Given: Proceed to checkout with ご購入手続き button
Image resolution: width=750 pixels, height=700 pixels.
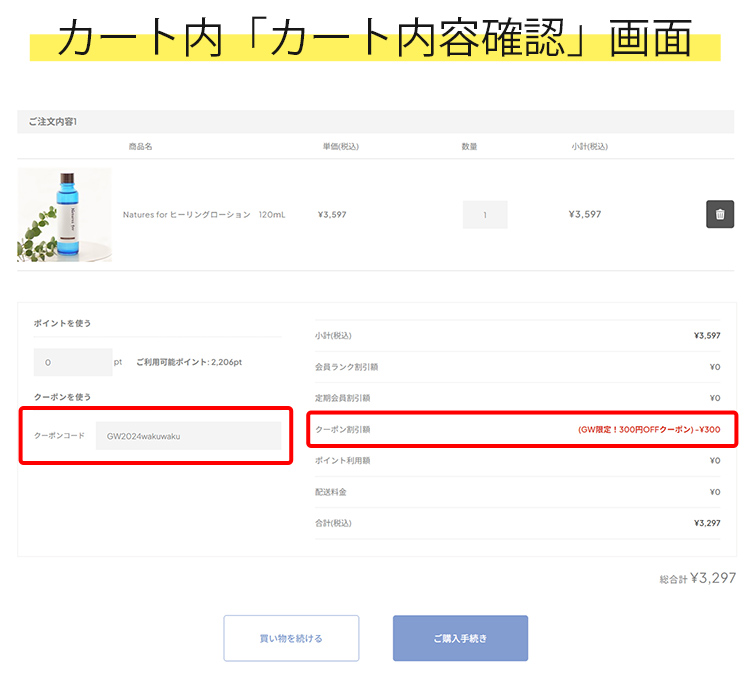Looking at the screenshot, I should [x=461, y=638].
